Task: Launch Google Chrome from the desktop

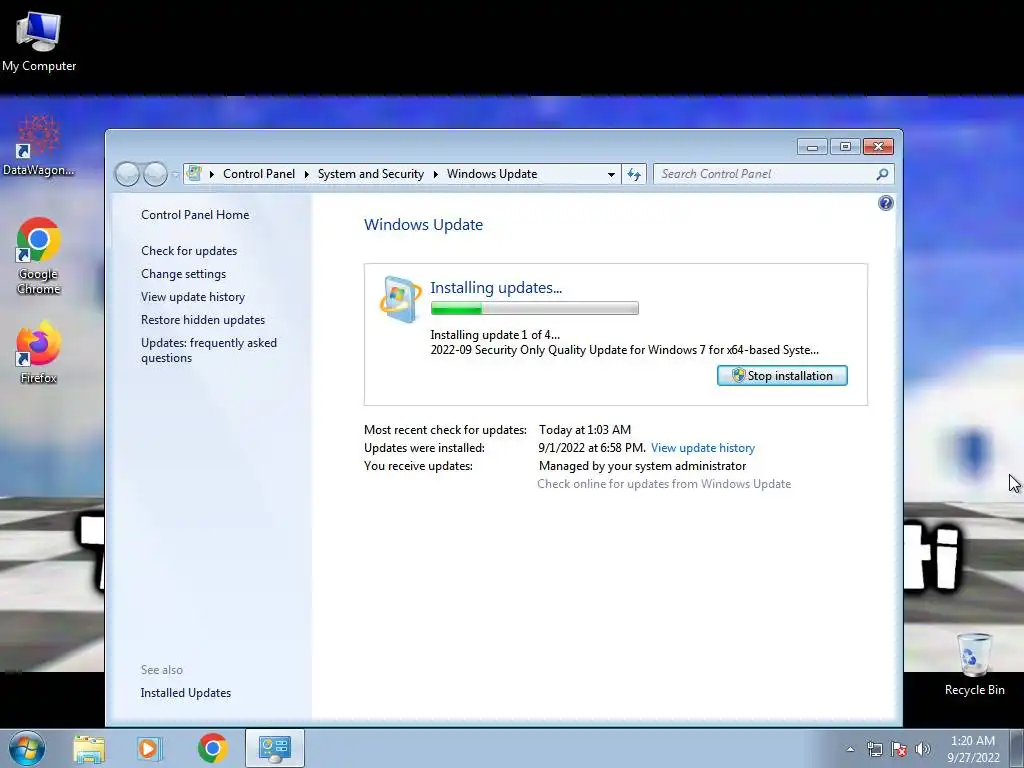Action: (x=39, y=255)
